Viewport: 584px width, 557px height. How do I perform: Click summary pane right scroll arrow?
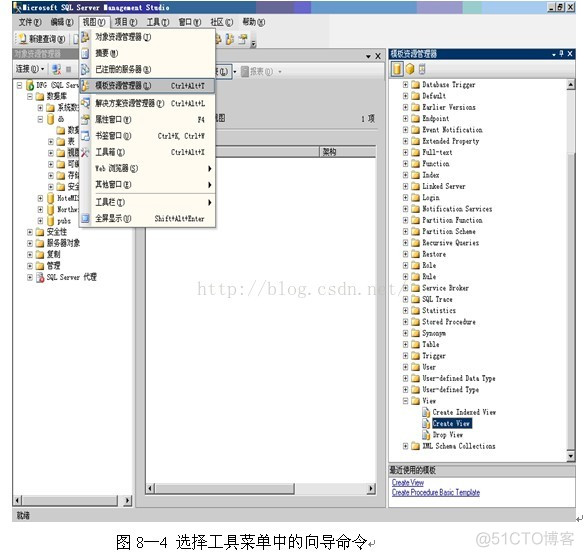click(371, 488)
